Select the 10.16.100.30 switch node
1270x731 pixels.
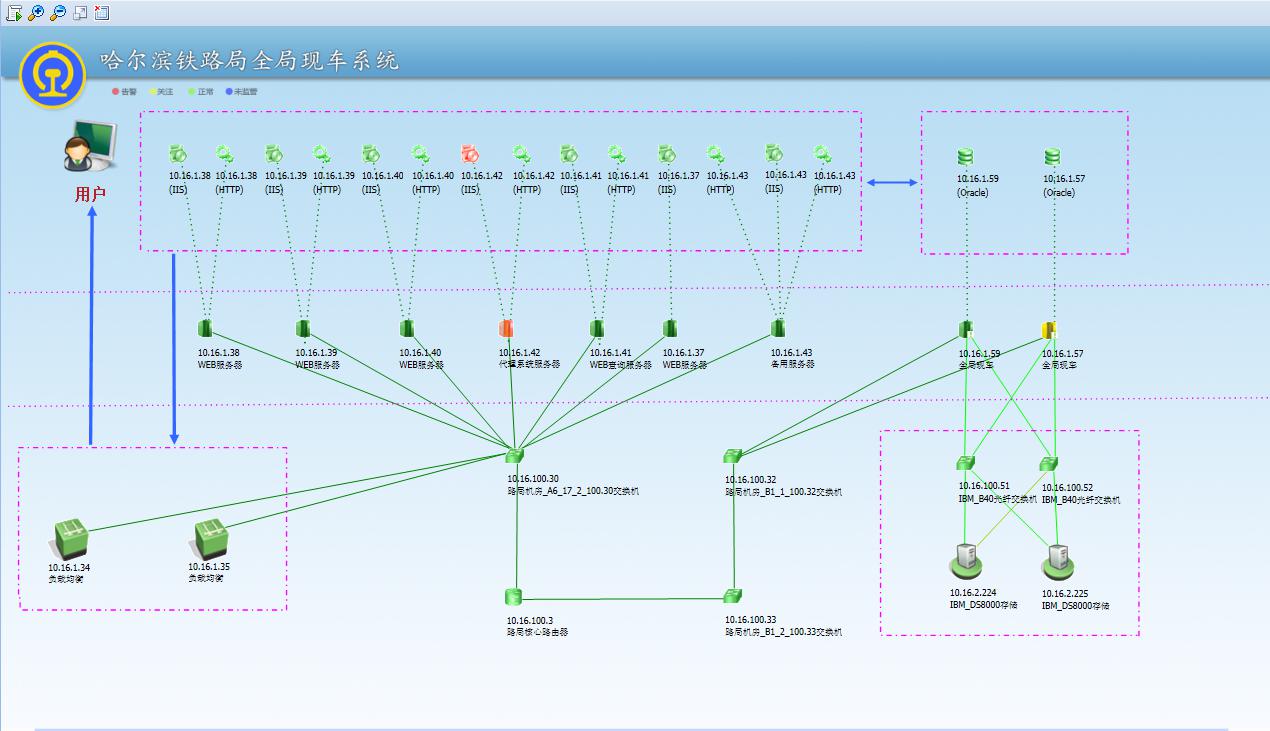pyautogui.click(x=514, y=456)
